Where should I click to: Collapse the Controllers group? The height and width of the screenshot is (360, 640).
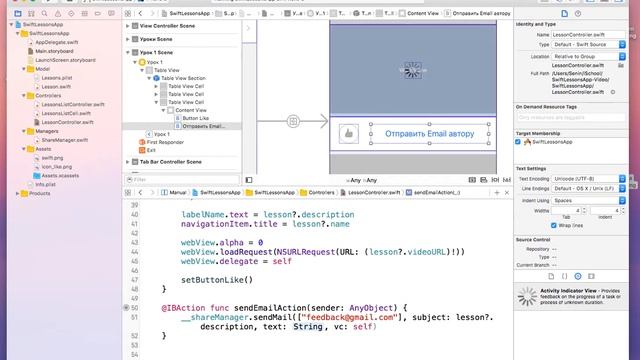pos(24,96)
